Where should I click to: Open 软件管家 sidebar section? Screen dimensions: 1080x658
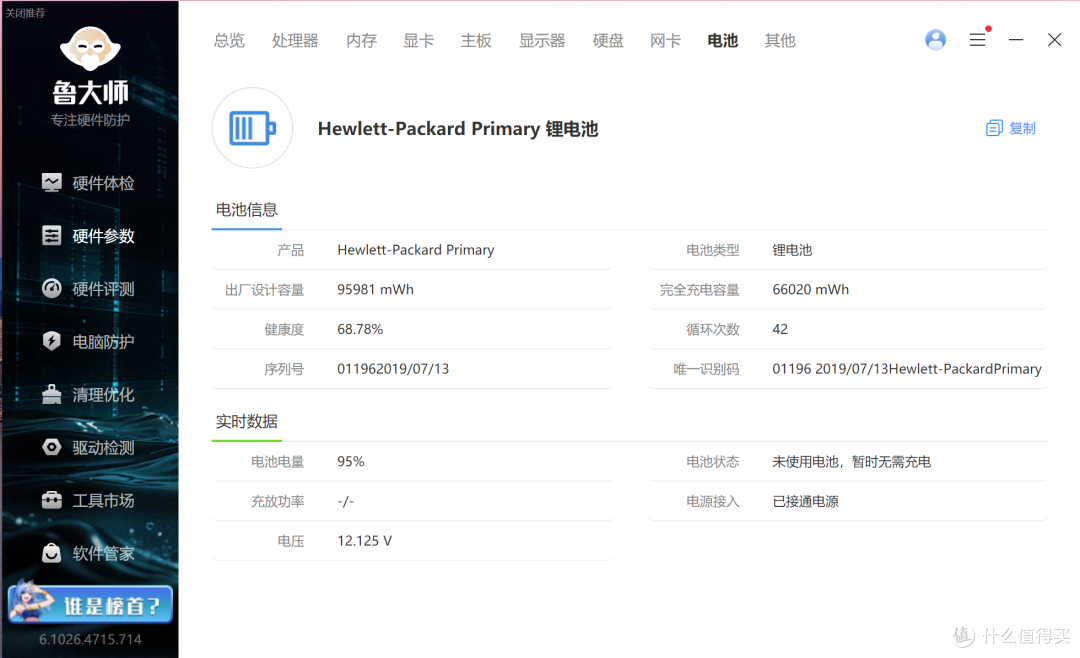pos(88,553)
